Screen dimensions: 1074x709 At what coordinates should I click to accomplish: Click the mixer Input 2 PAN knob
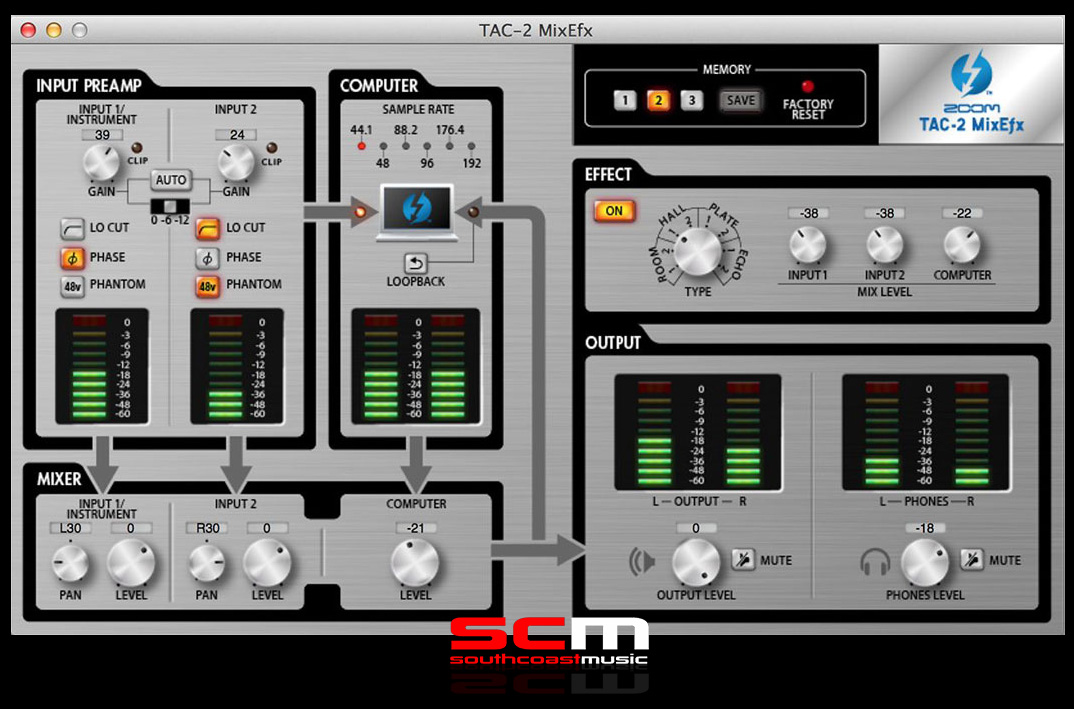click(x=206, y=562)
